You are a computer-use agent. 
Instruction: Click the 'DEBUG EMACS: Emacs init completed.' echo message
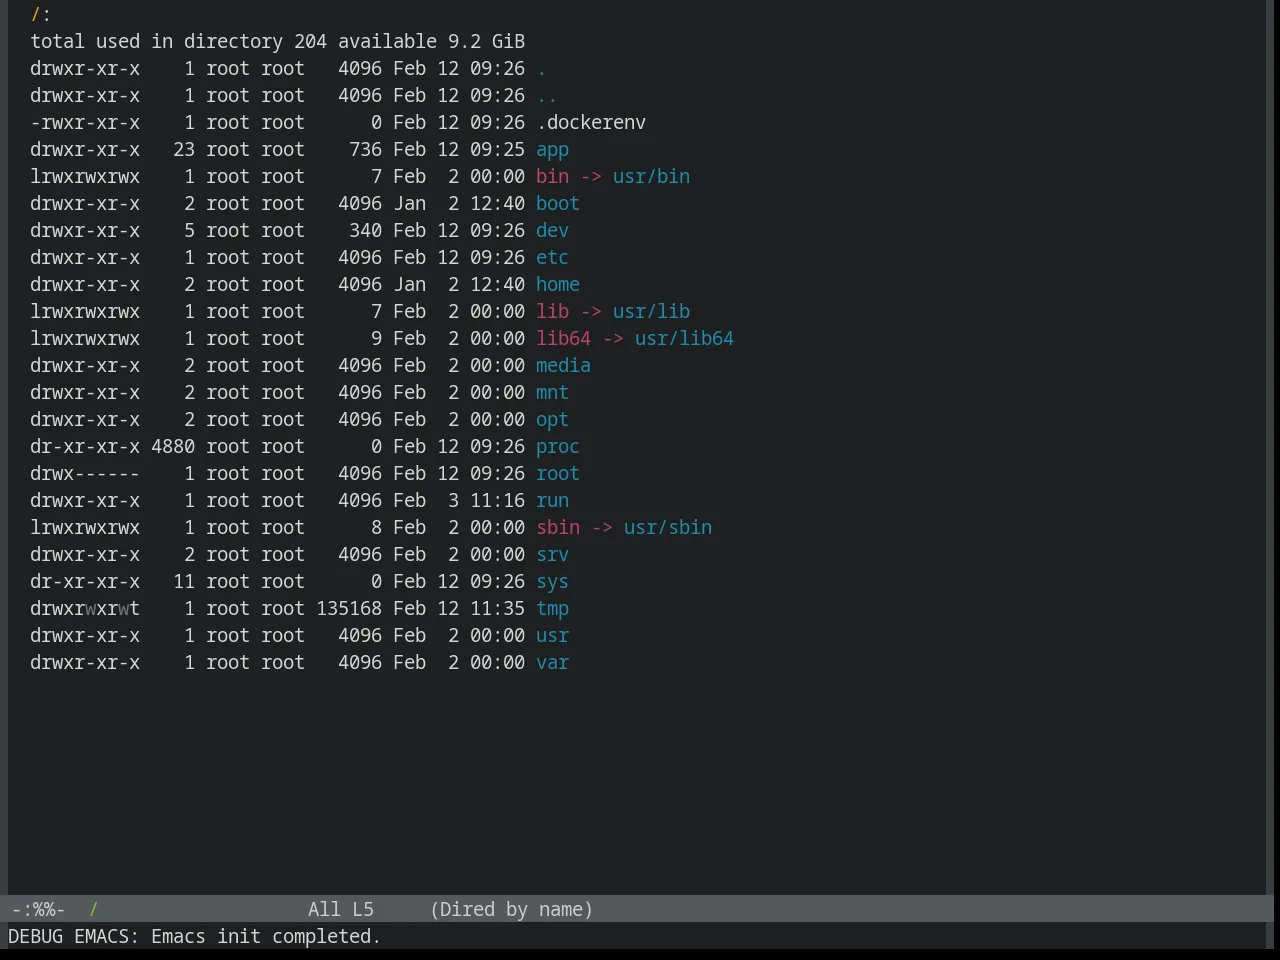(195, 936)
